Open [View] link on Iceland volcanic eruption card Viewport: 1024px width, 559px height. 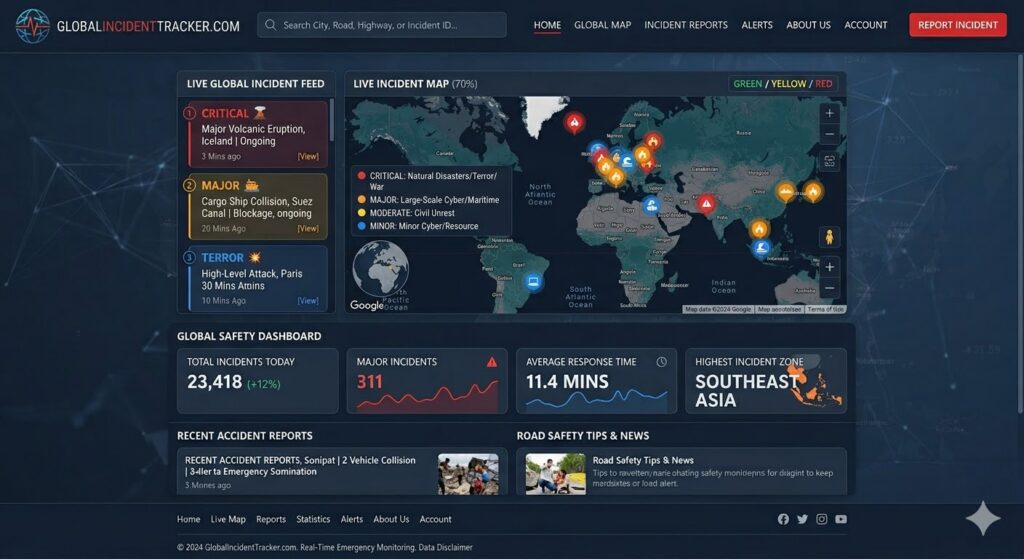coord(308,157)
